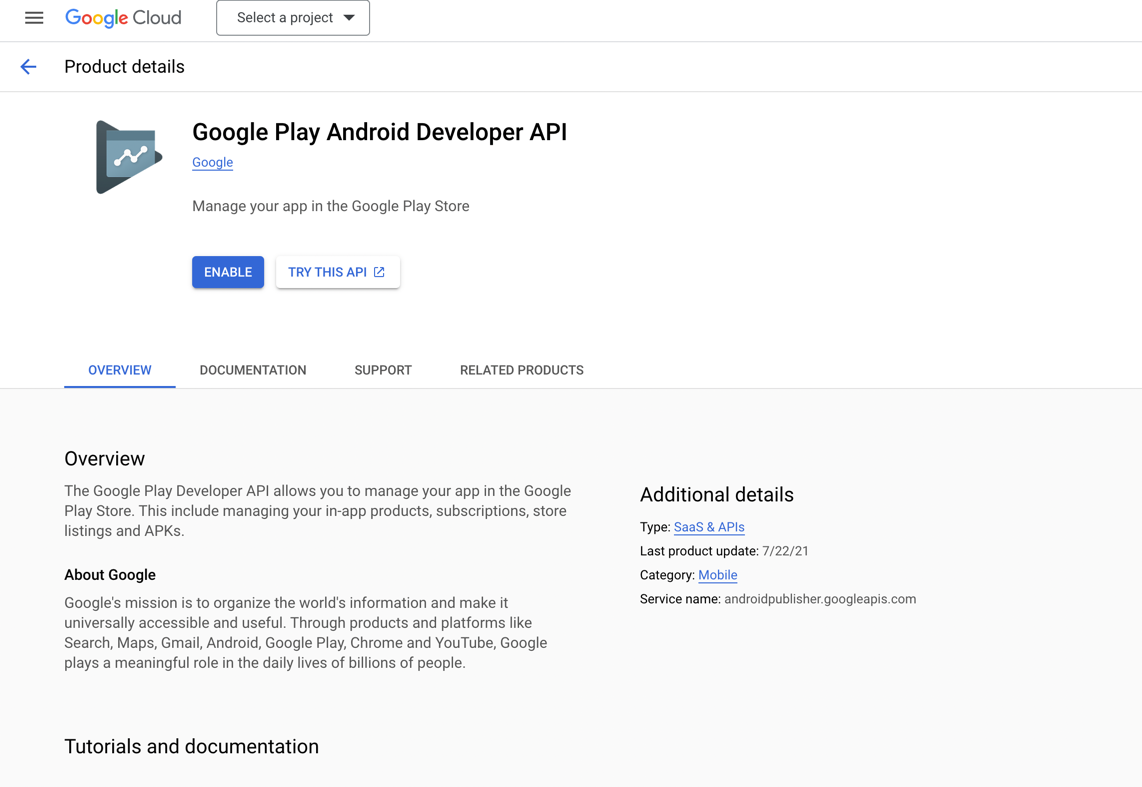Click the ENABLE button
Viewport: 1142px width, 787px height.
click(x=228, y=272)
